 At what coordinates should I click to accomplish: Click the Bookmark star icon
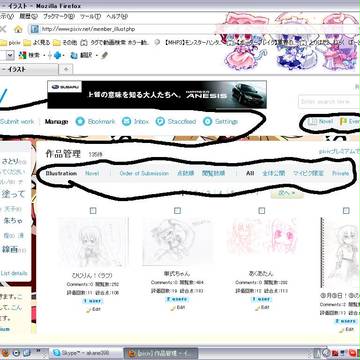click(x=80, y=122)
